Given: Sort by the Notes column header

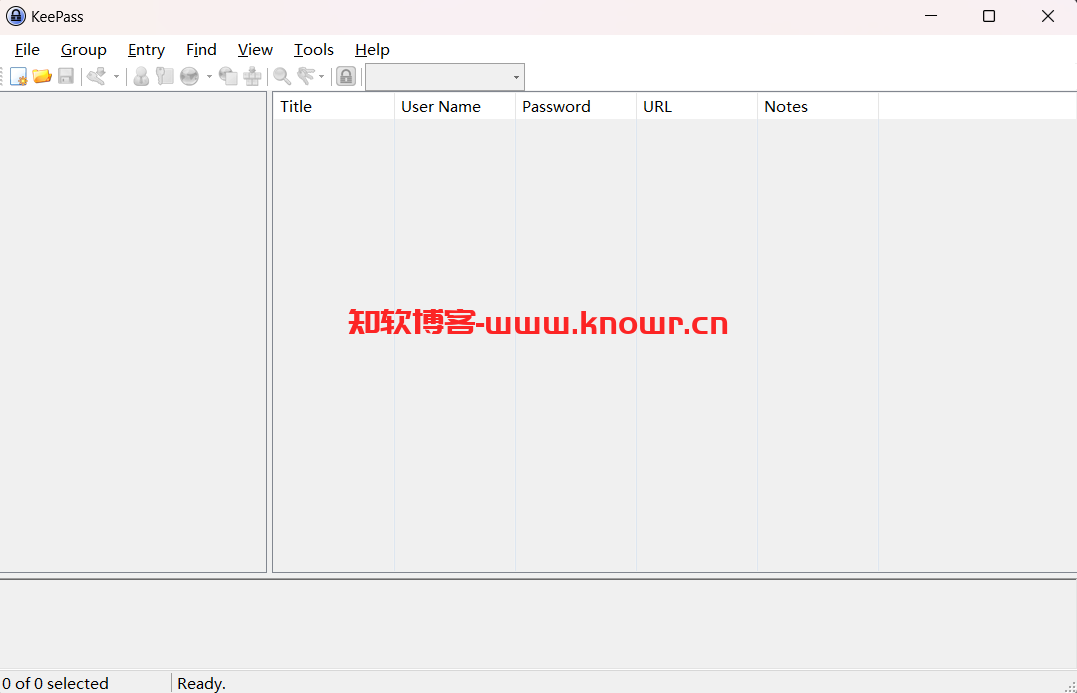Looking at the screenshot, I should (817, 106).
